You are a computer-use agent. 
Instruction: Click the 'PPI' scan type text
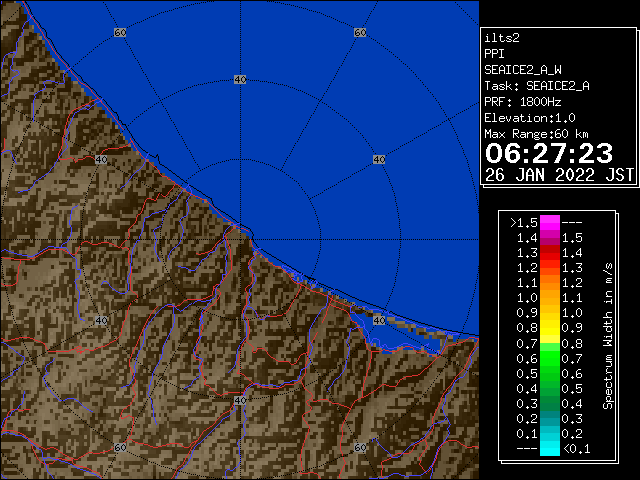(x=494, y=54)
